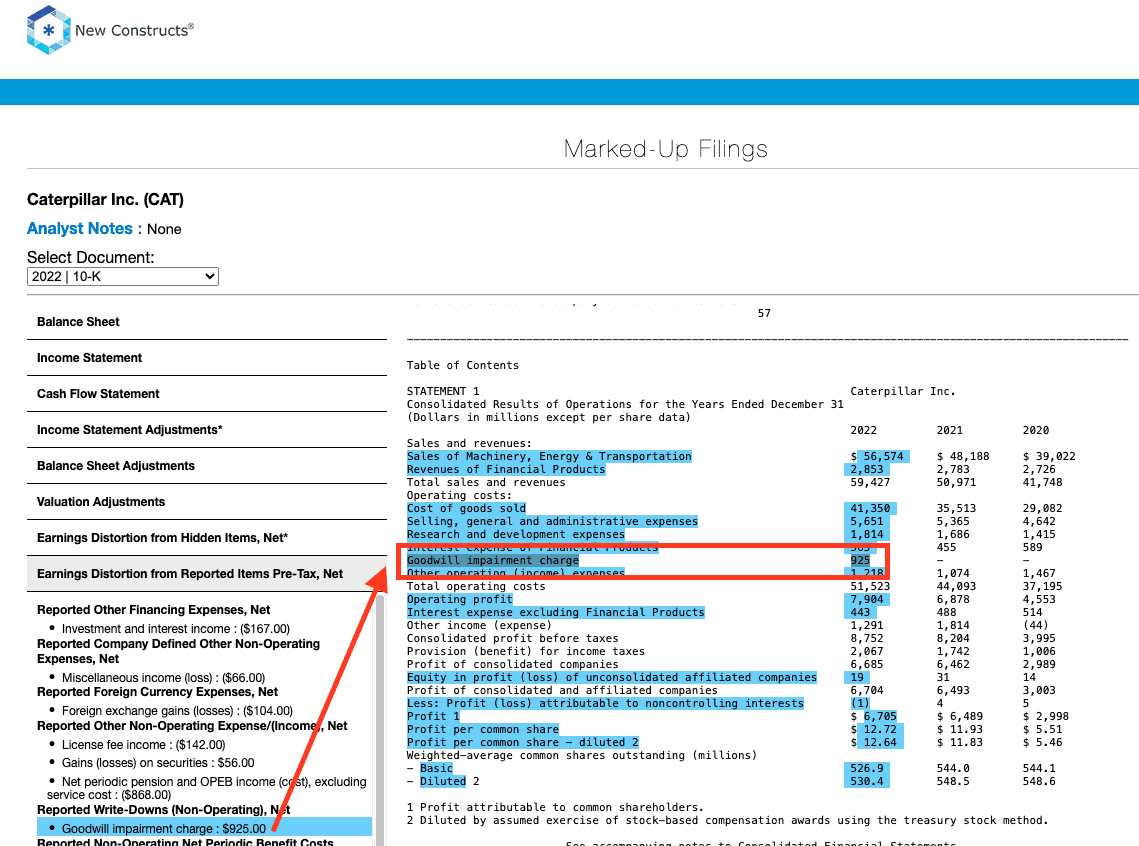Click the New Constructs hexagon logo icon

[x=48, y=30]
